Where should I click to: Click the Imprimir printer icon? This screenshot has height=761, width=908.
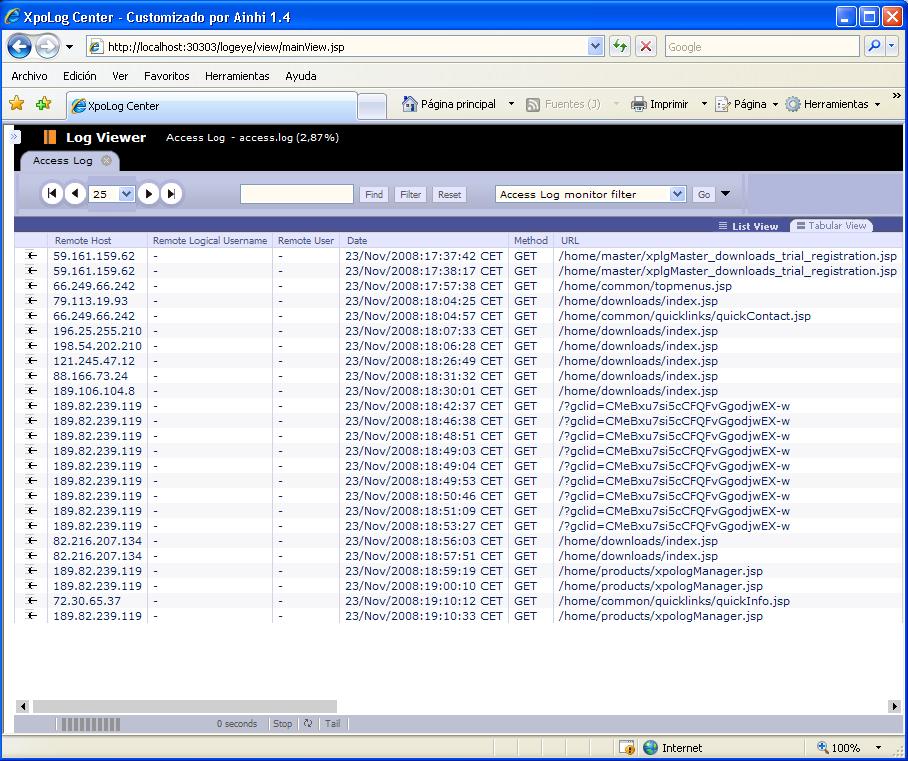point(638,104)
